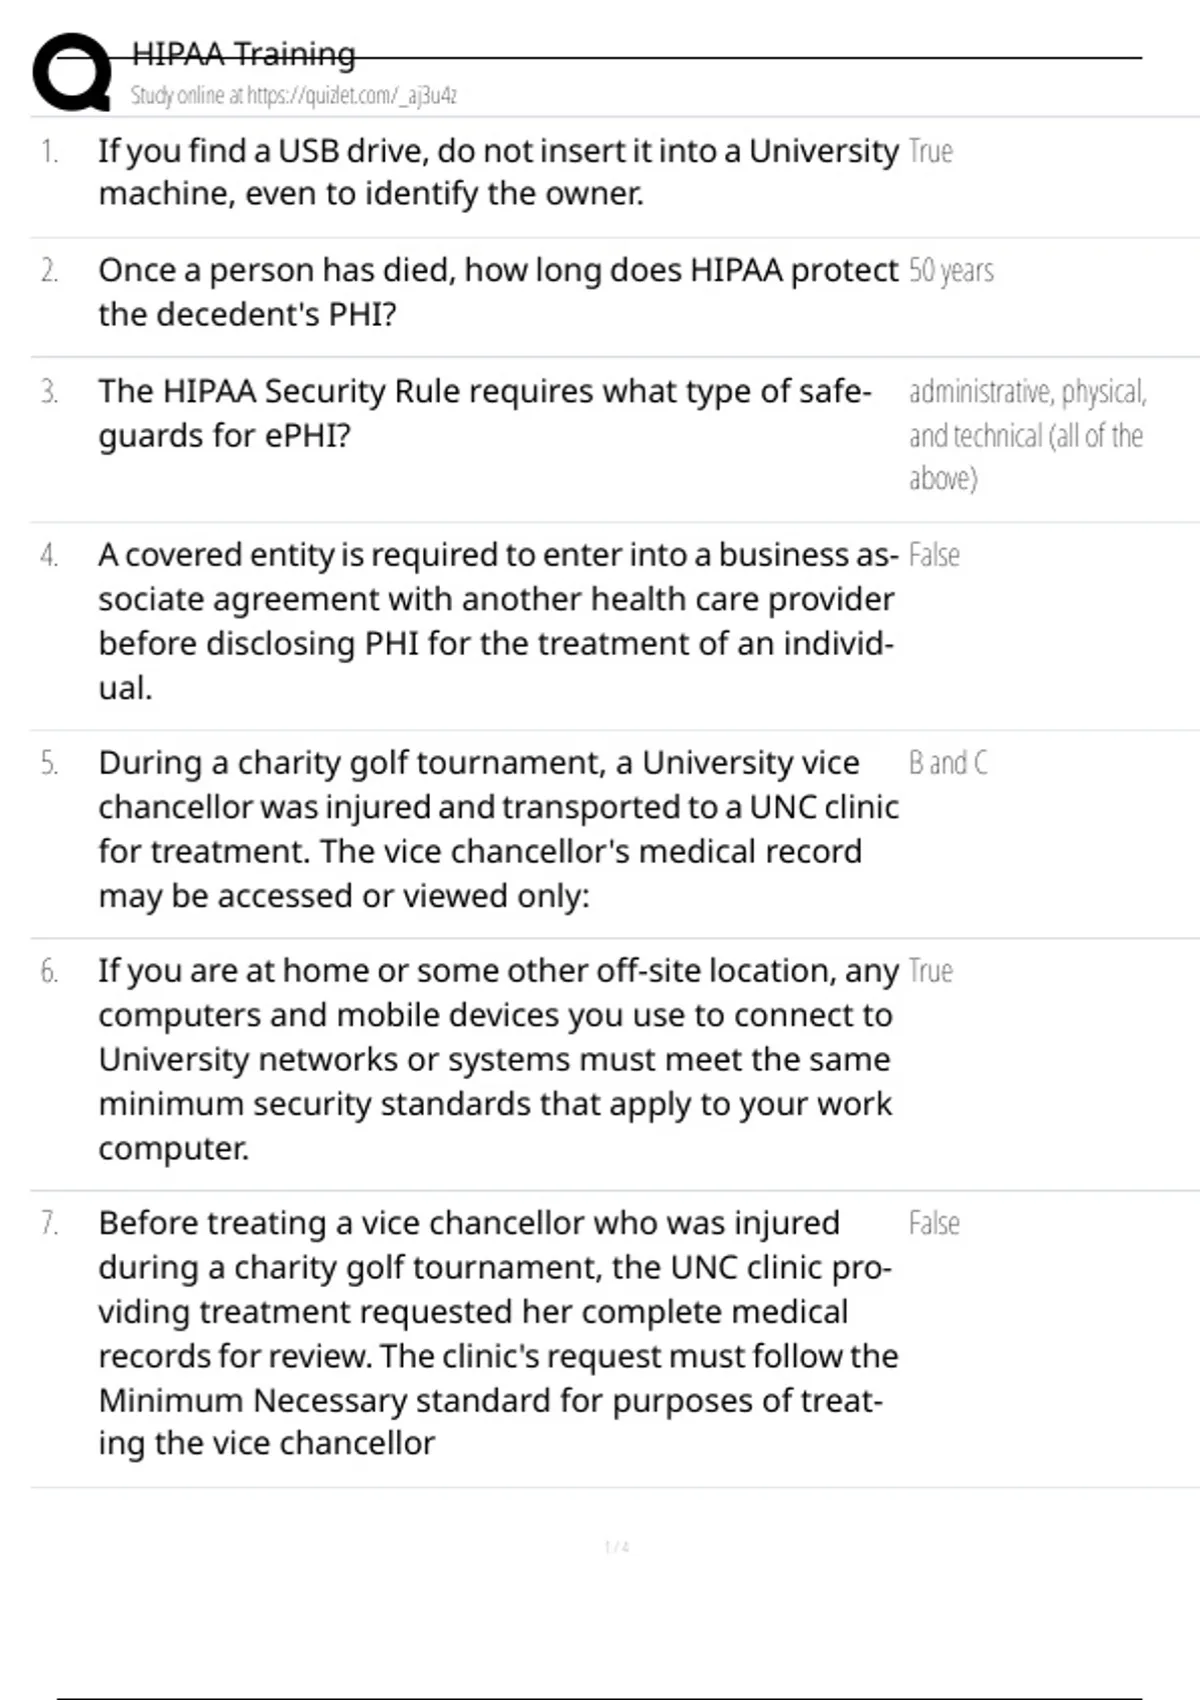1200x1700 pixels.
Task: Click question number 5 marker
Action: coord(49,764)
